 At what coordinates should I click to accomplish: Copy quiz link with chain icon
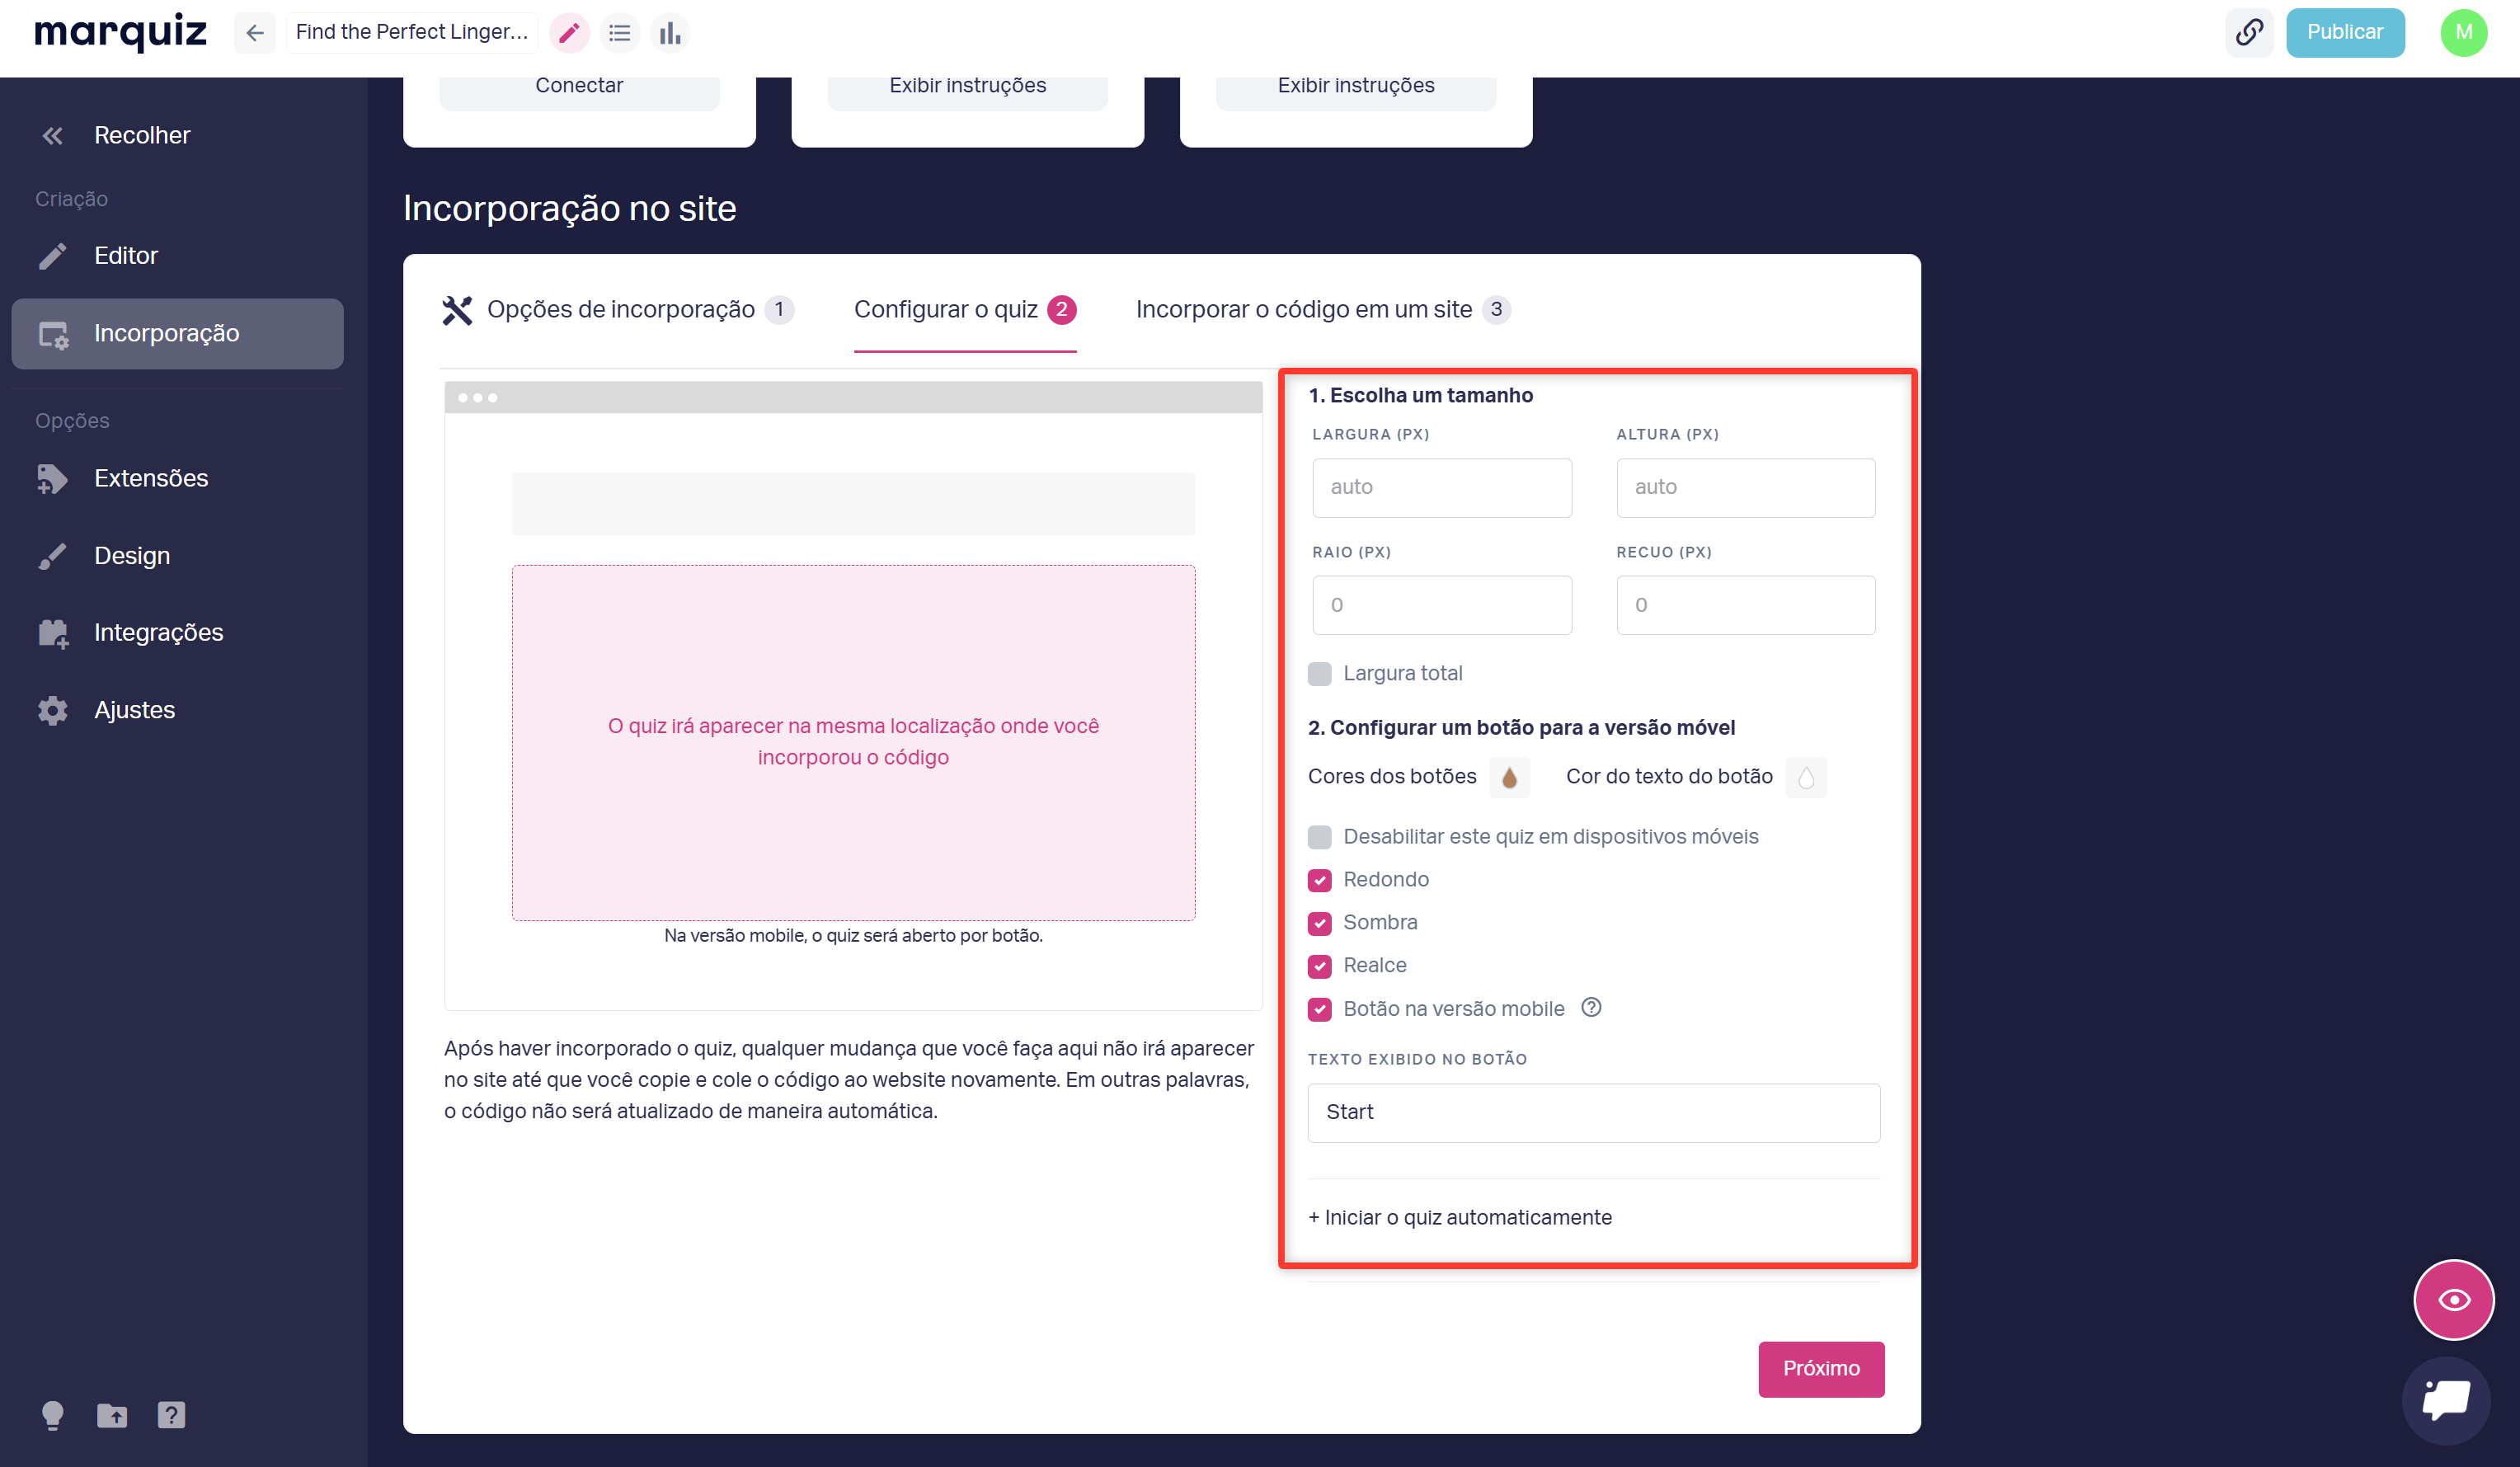[x=2249, y=33]
